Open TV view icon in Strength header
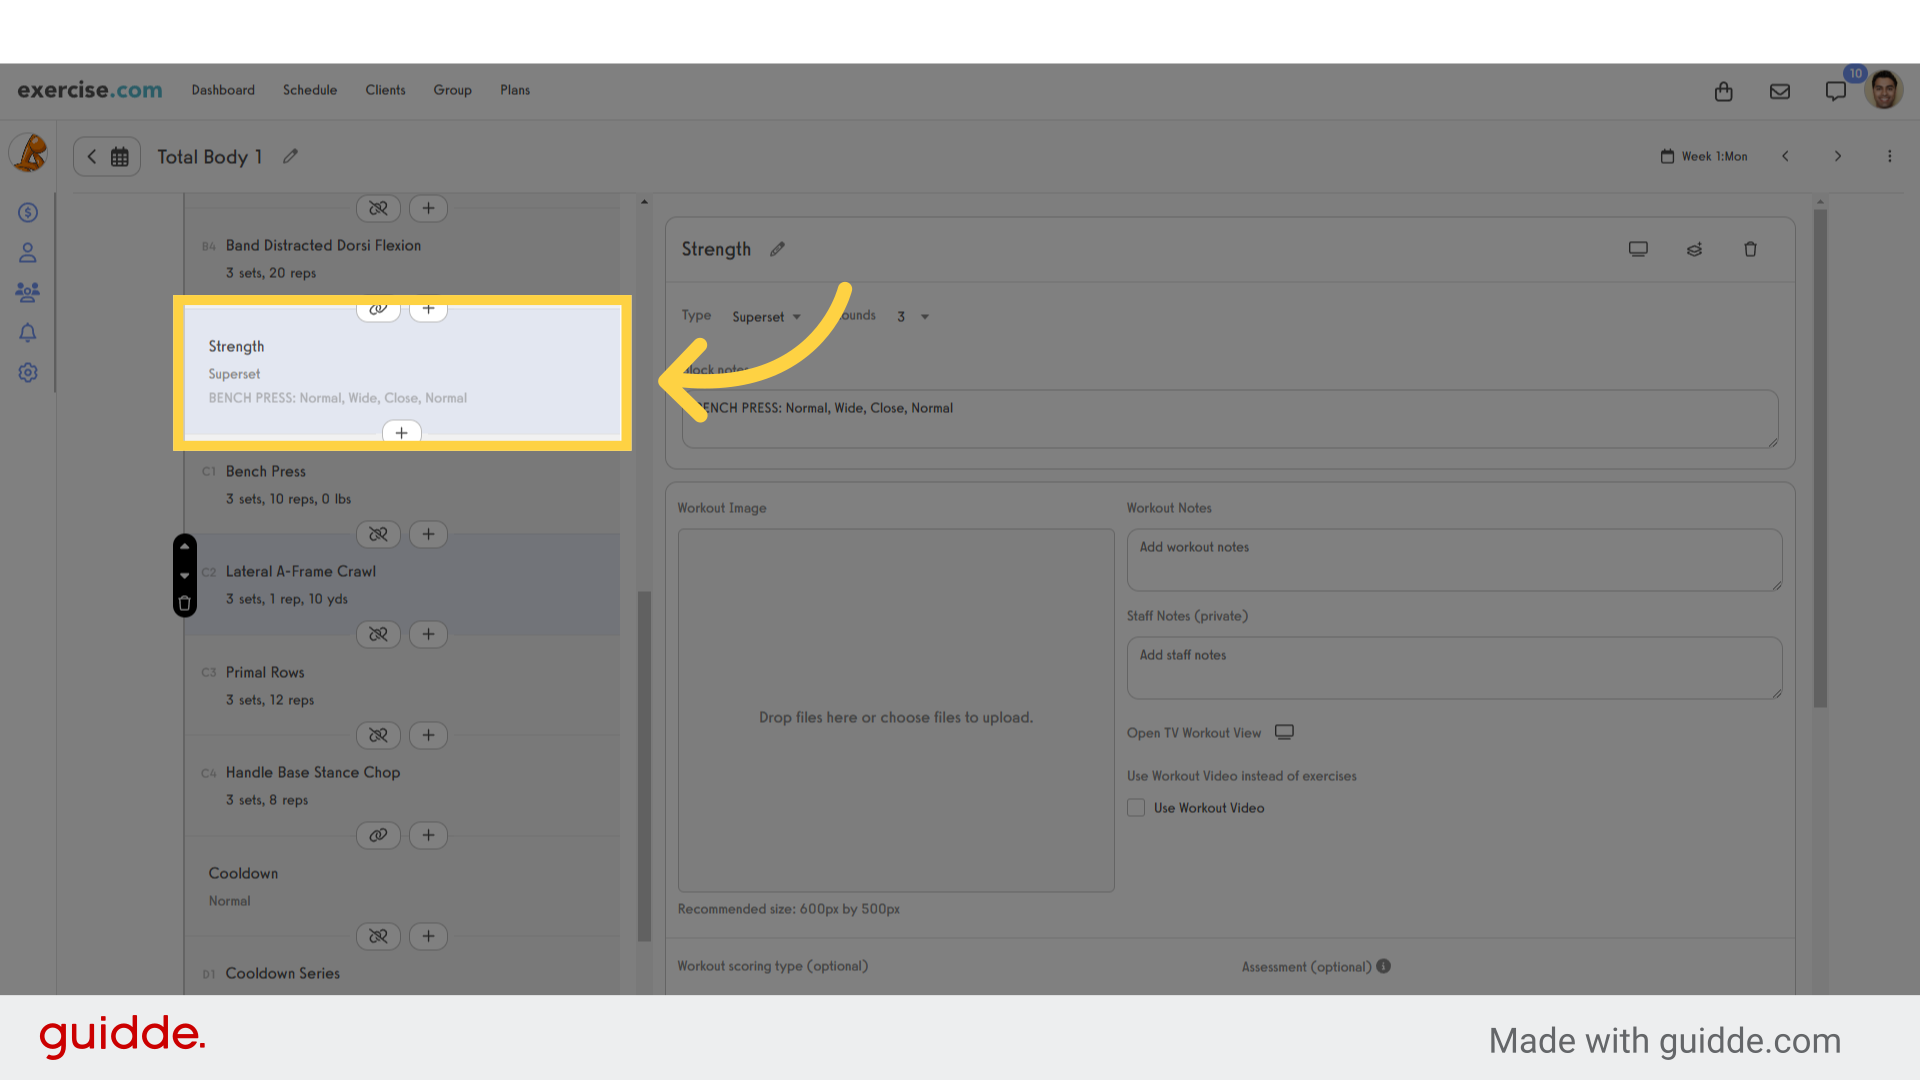 pos(1638,250)
